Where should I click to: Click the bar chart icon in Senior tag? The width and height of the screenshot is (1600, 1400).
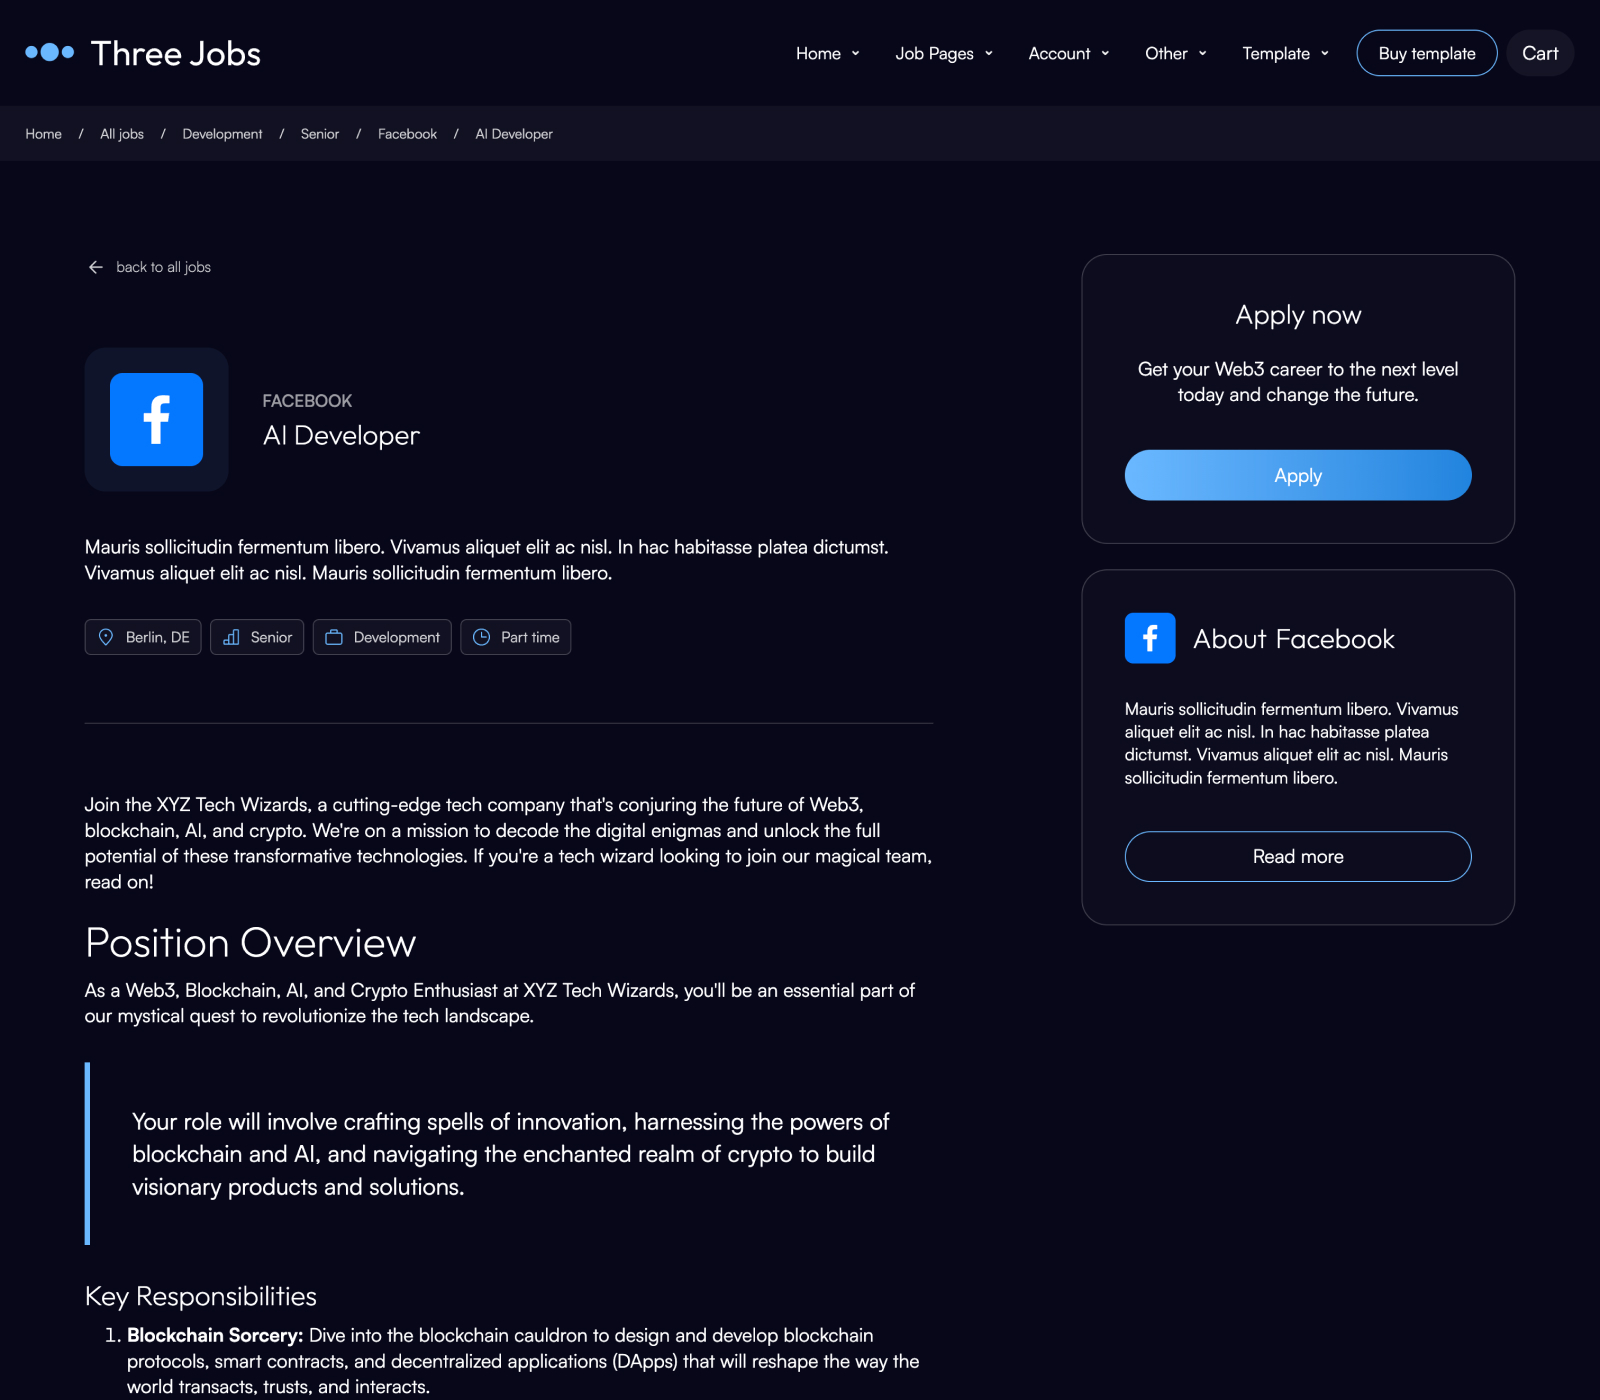click(x=231, y=637)
